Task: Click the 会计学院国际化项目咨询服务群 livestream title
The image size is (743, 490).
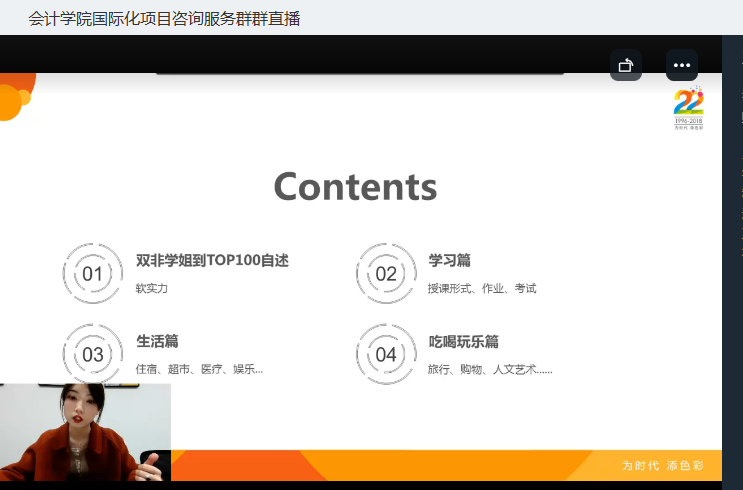Action: click(164, 18)
